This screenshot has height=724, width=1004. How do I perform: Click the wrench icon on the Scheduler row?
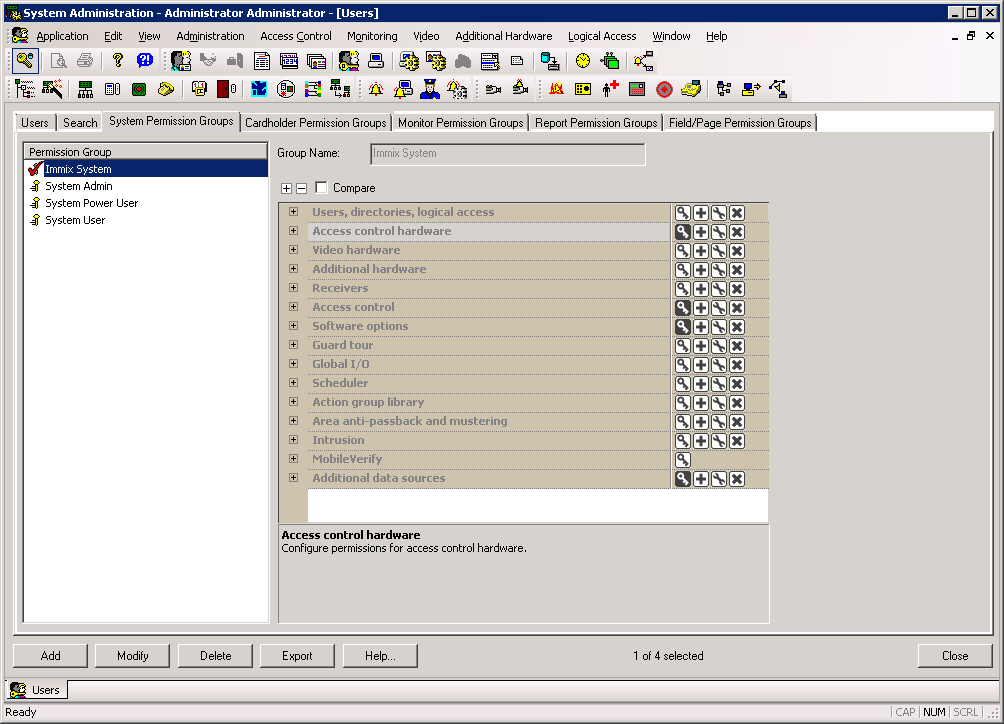tap(719, 383)
